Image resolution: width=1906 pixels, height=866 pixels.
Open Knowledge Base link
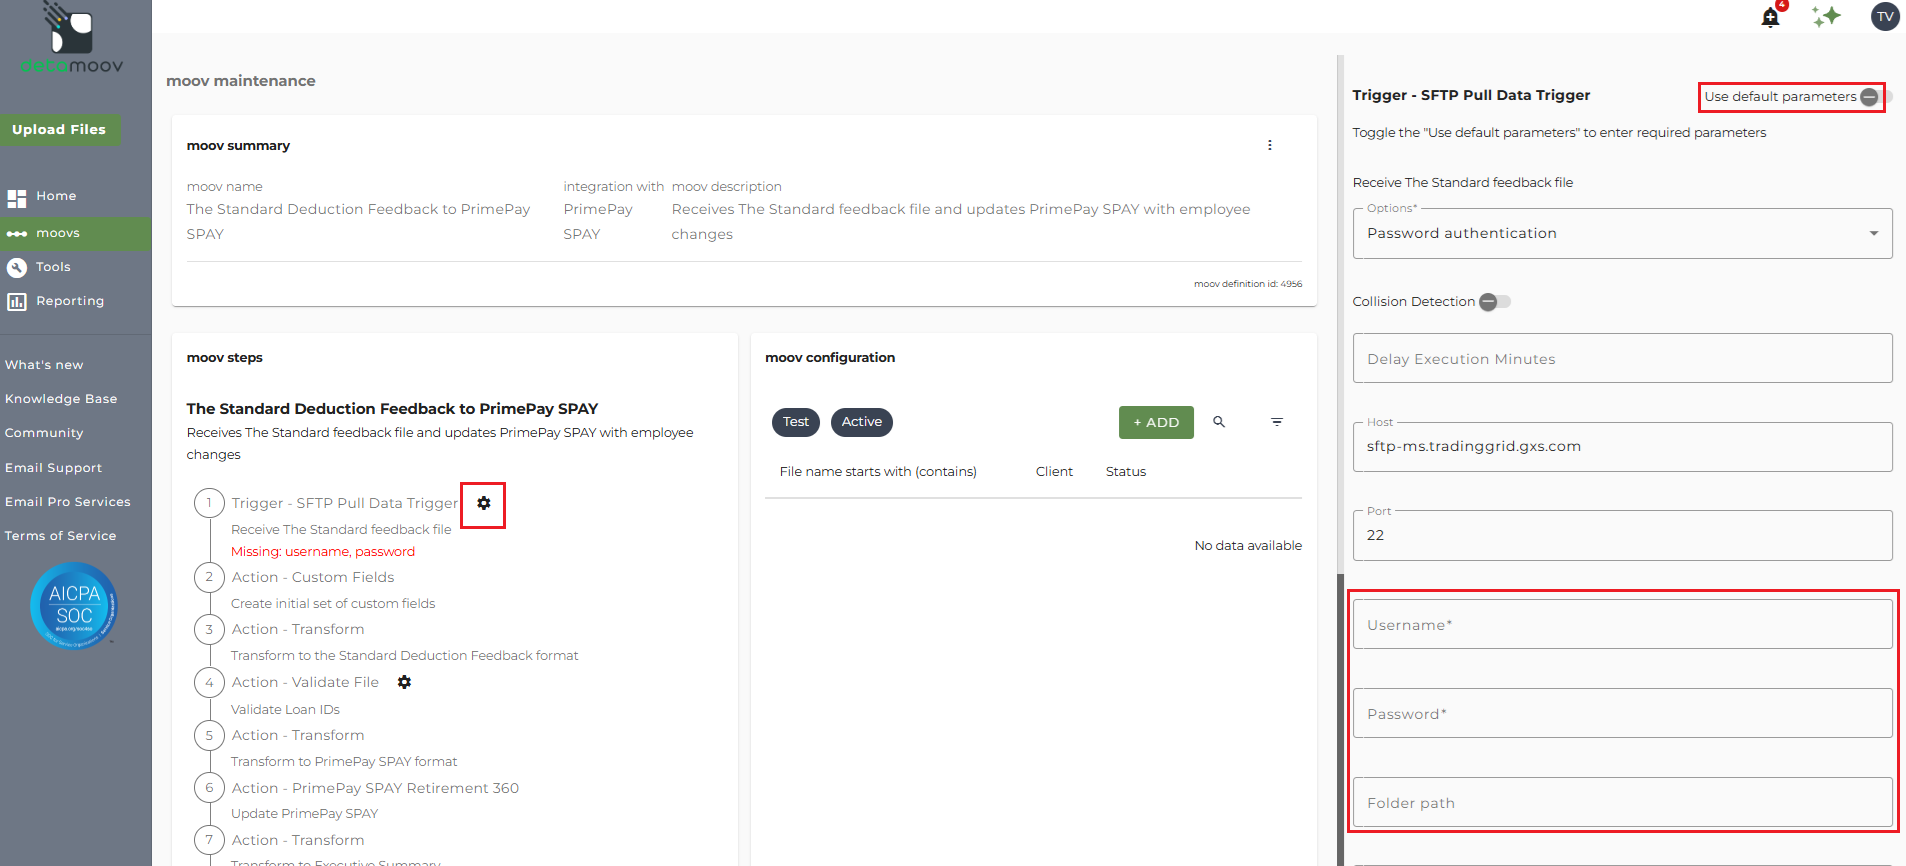coord(61,399)
